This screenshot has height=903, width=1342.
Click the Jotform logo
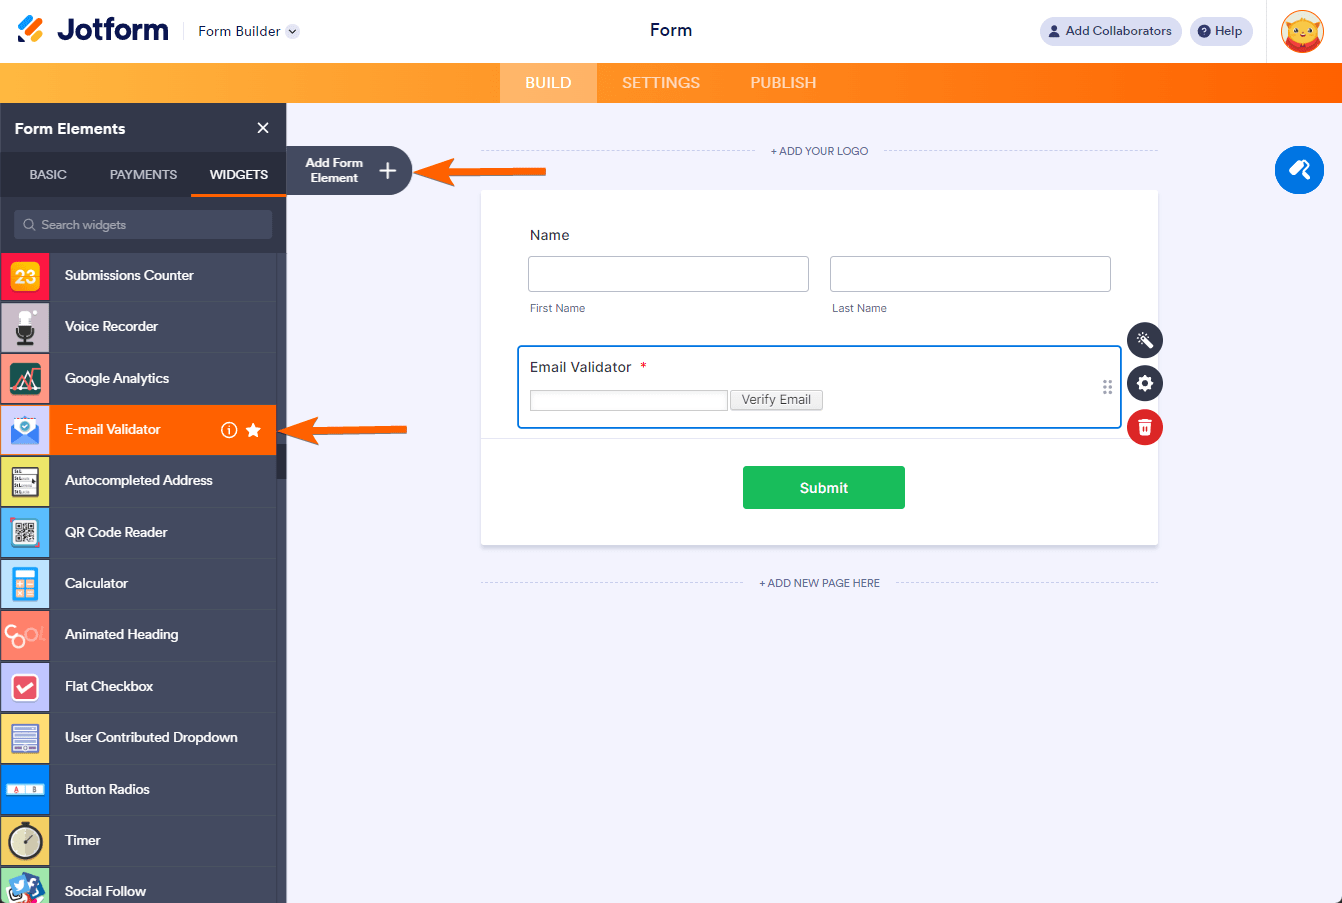[93, 30]
